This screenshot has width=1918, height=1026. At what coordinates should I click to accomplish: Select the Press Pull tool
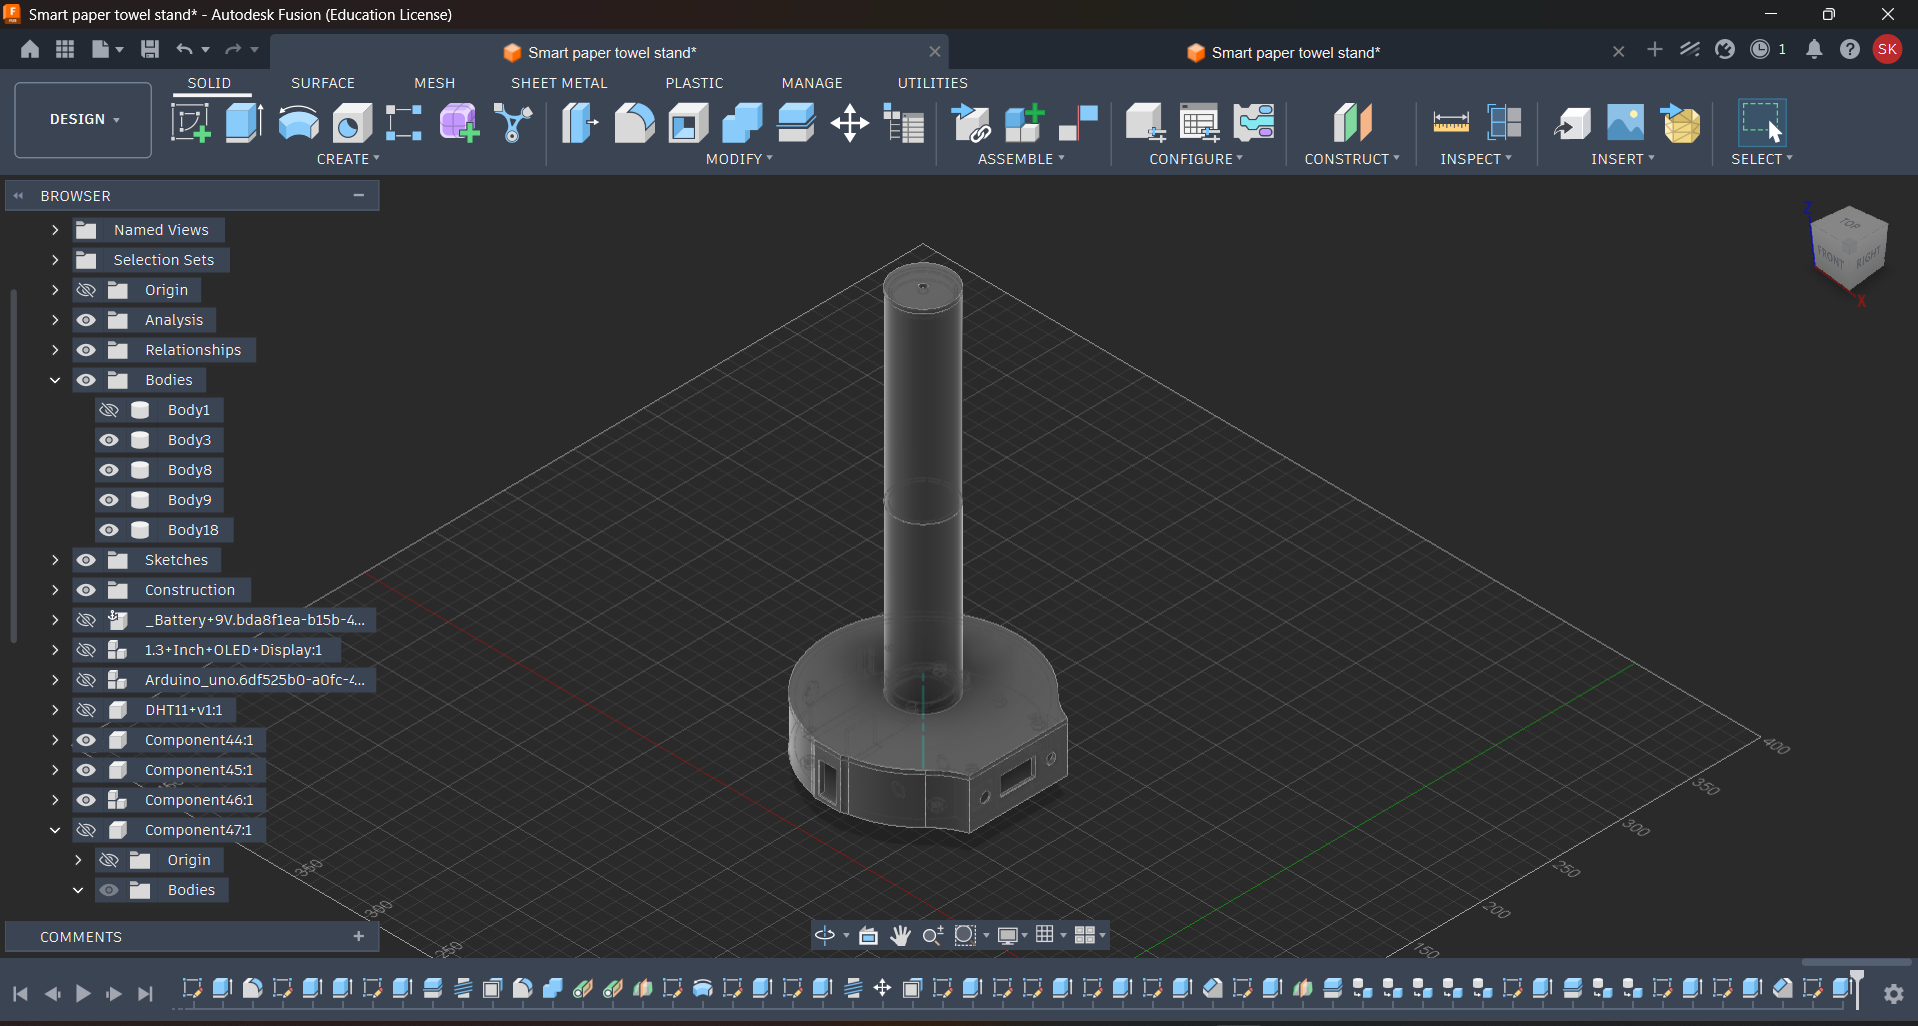(x=580, y=123)
